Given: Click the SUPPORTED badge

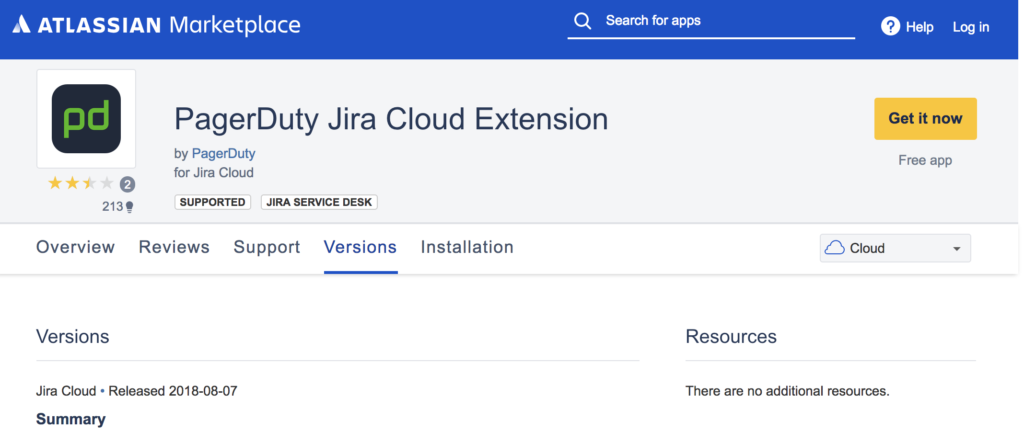Looking at the screenshot, I should tap(213, 202).
